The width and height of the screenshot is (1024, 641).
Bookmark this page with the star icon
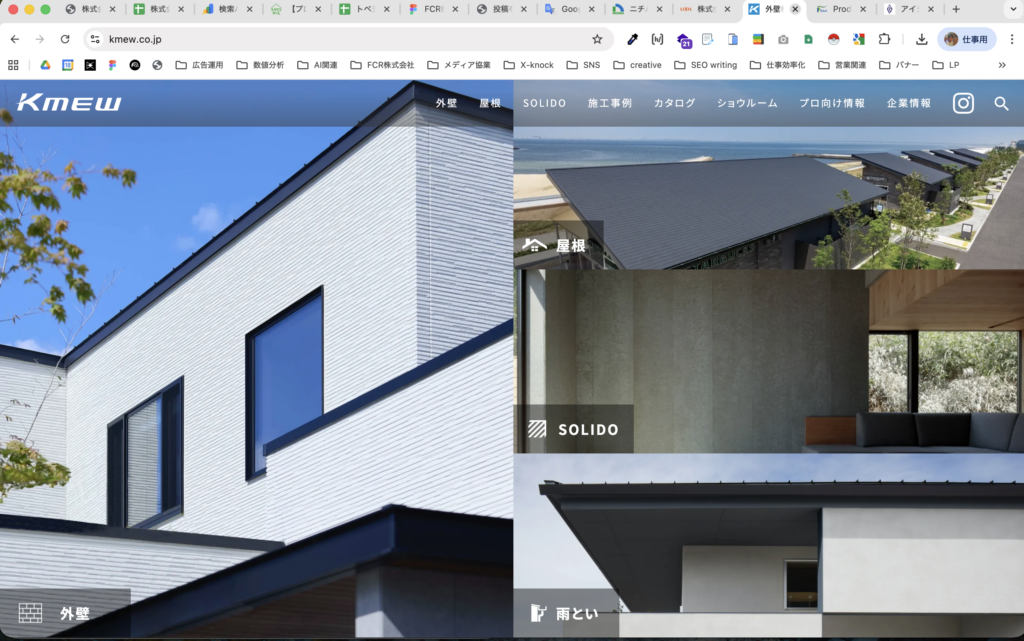(597, 39)
